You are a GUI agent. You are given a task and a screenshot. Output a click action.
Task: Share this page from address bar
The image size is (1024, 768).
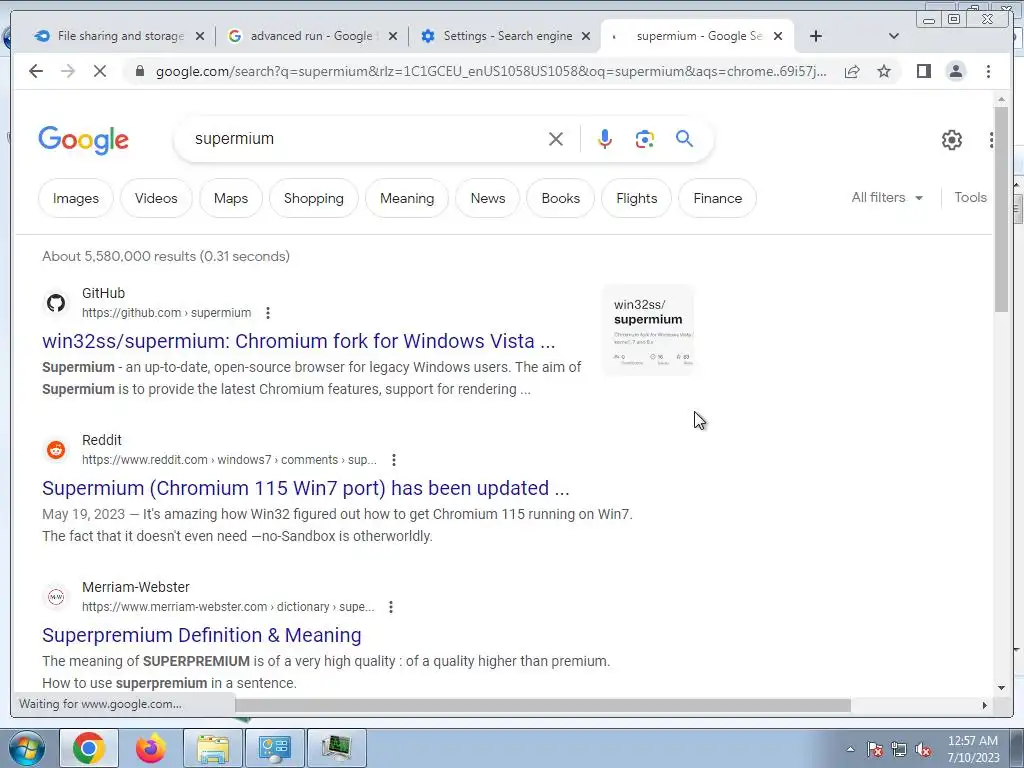click(x=852, y=71)
